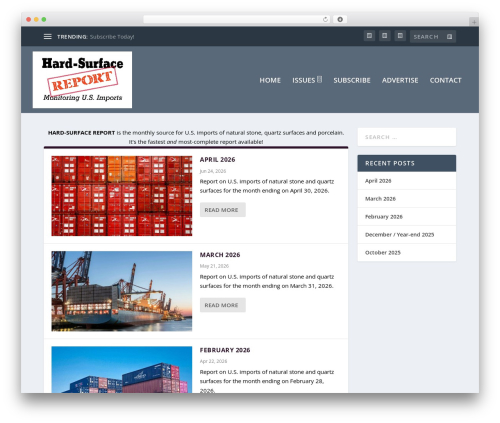Click the cargo ship port thumbnail
Image resolution: width=500 pixels, height=423 pixels.
point(122,291)
